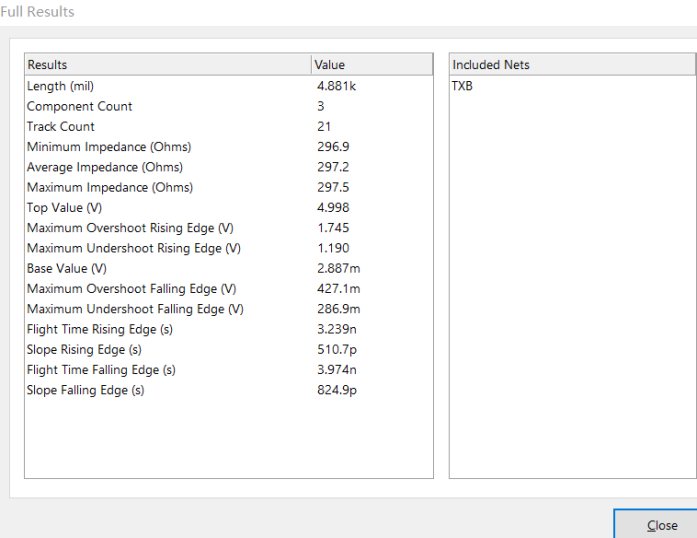
Task: Select the Slope Rising Edge (s) row
Action: click(x=229, y=349)
